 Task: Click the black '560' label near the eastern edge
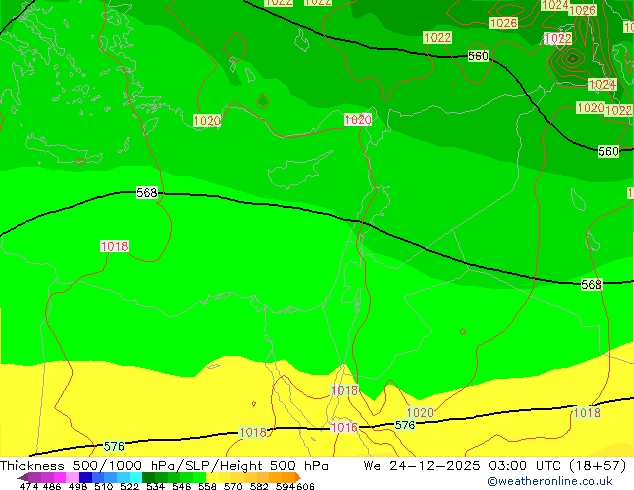tap(608, 152)
